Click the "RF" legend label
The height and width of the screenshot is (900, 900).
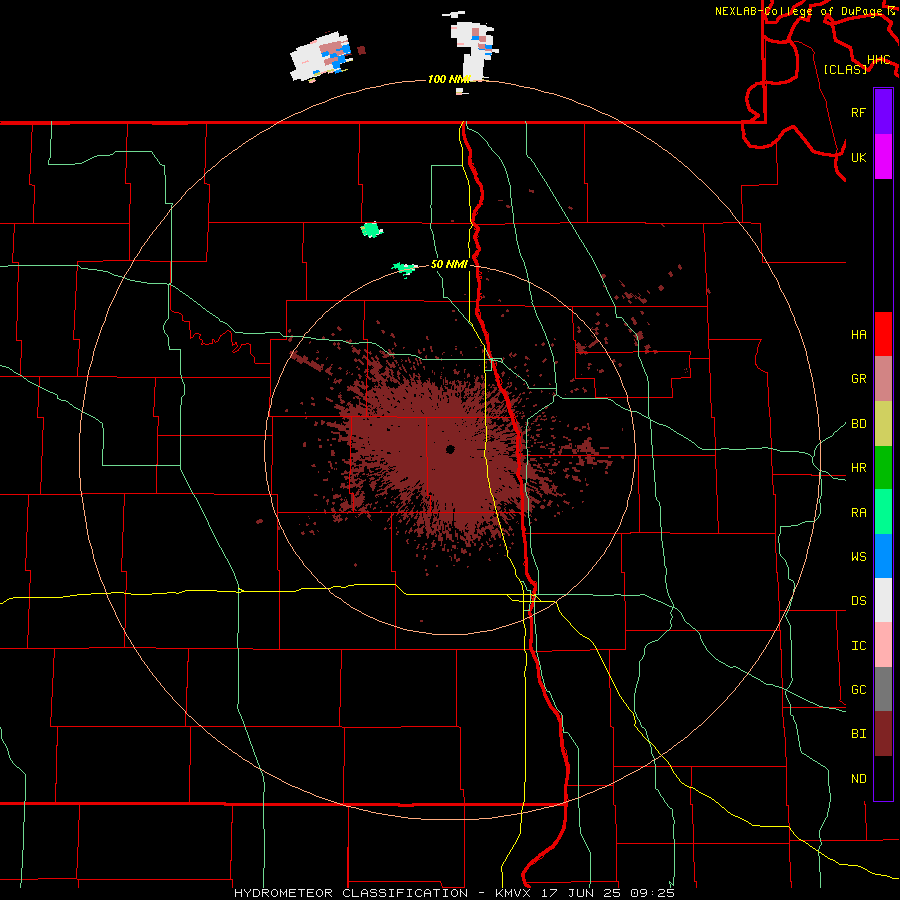pos(858,112)
